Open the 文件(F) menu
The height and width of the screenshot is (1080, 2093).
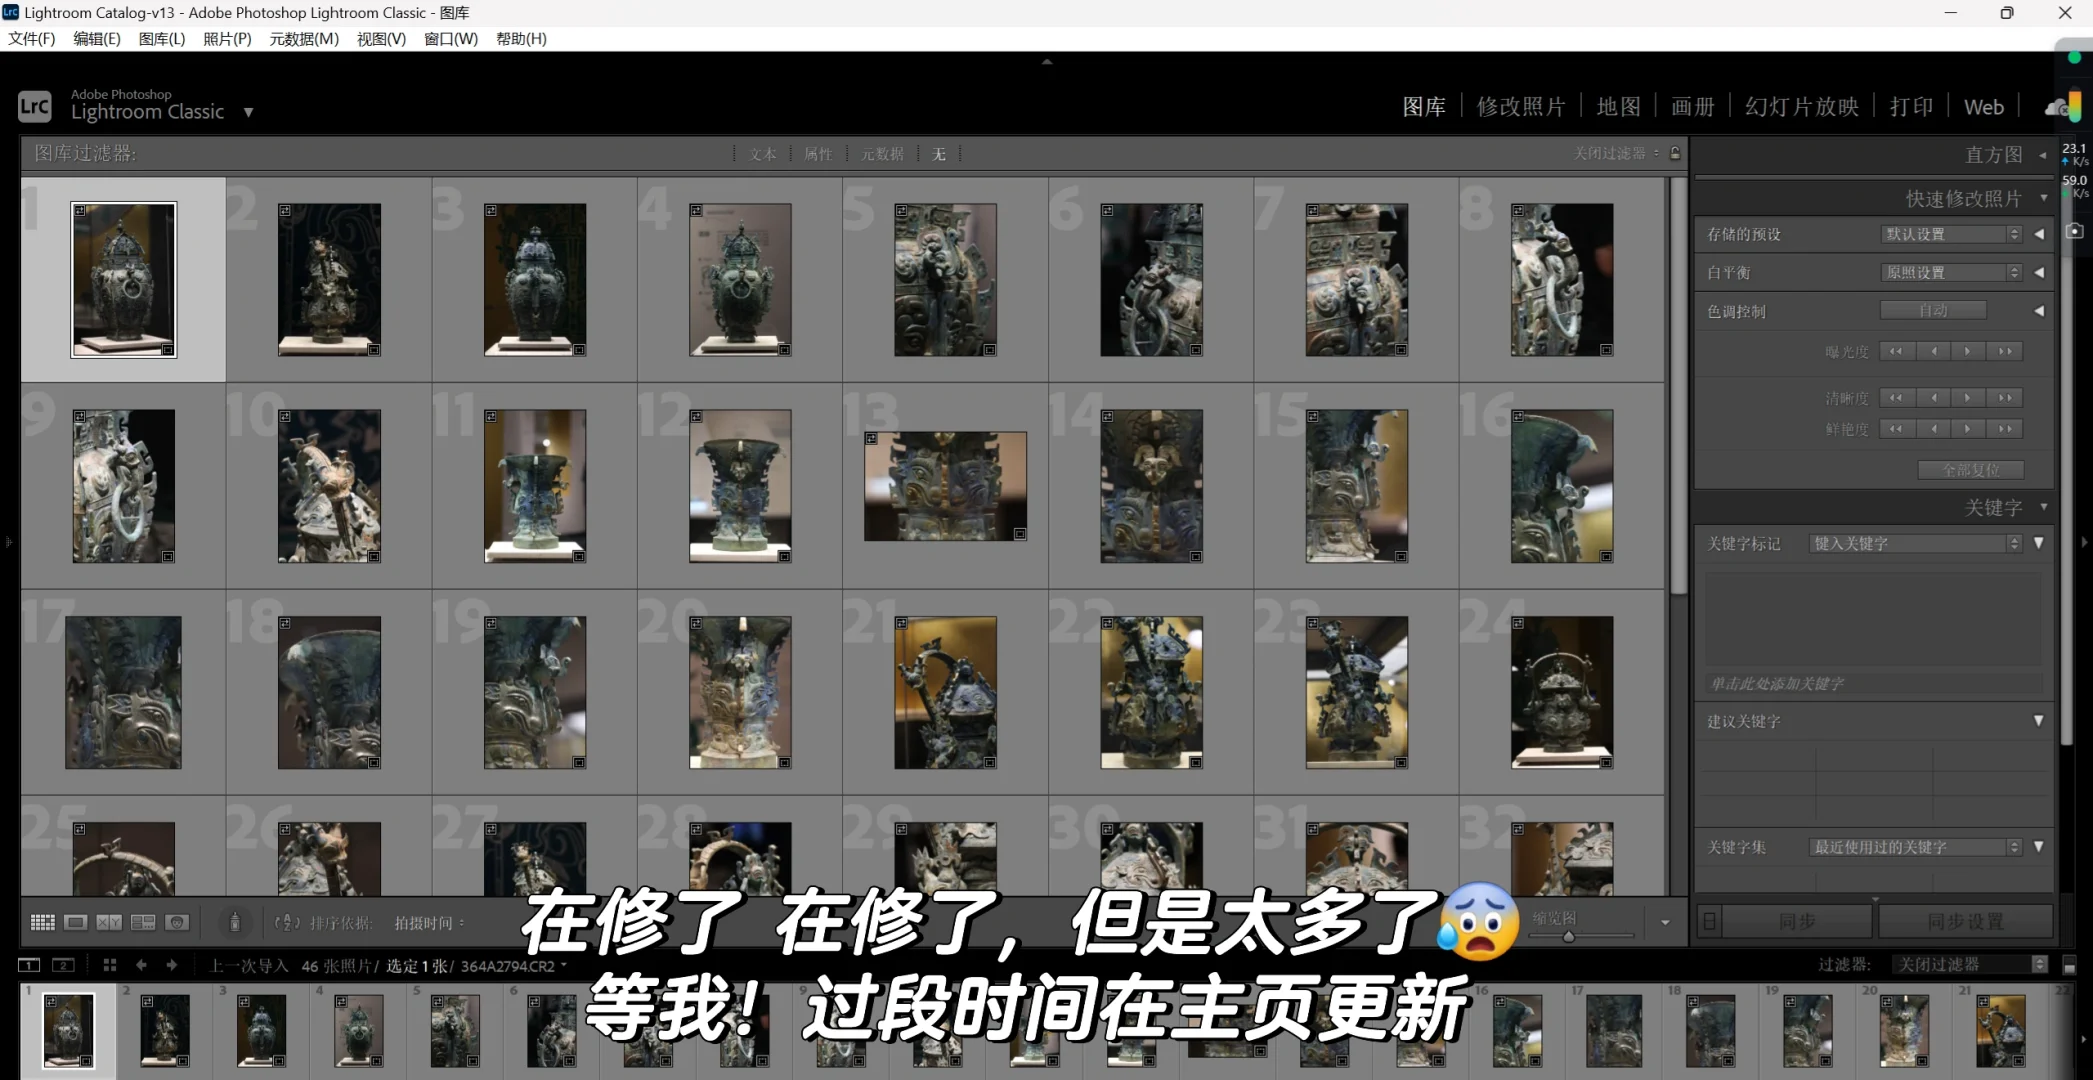click(x=32, y=38)
